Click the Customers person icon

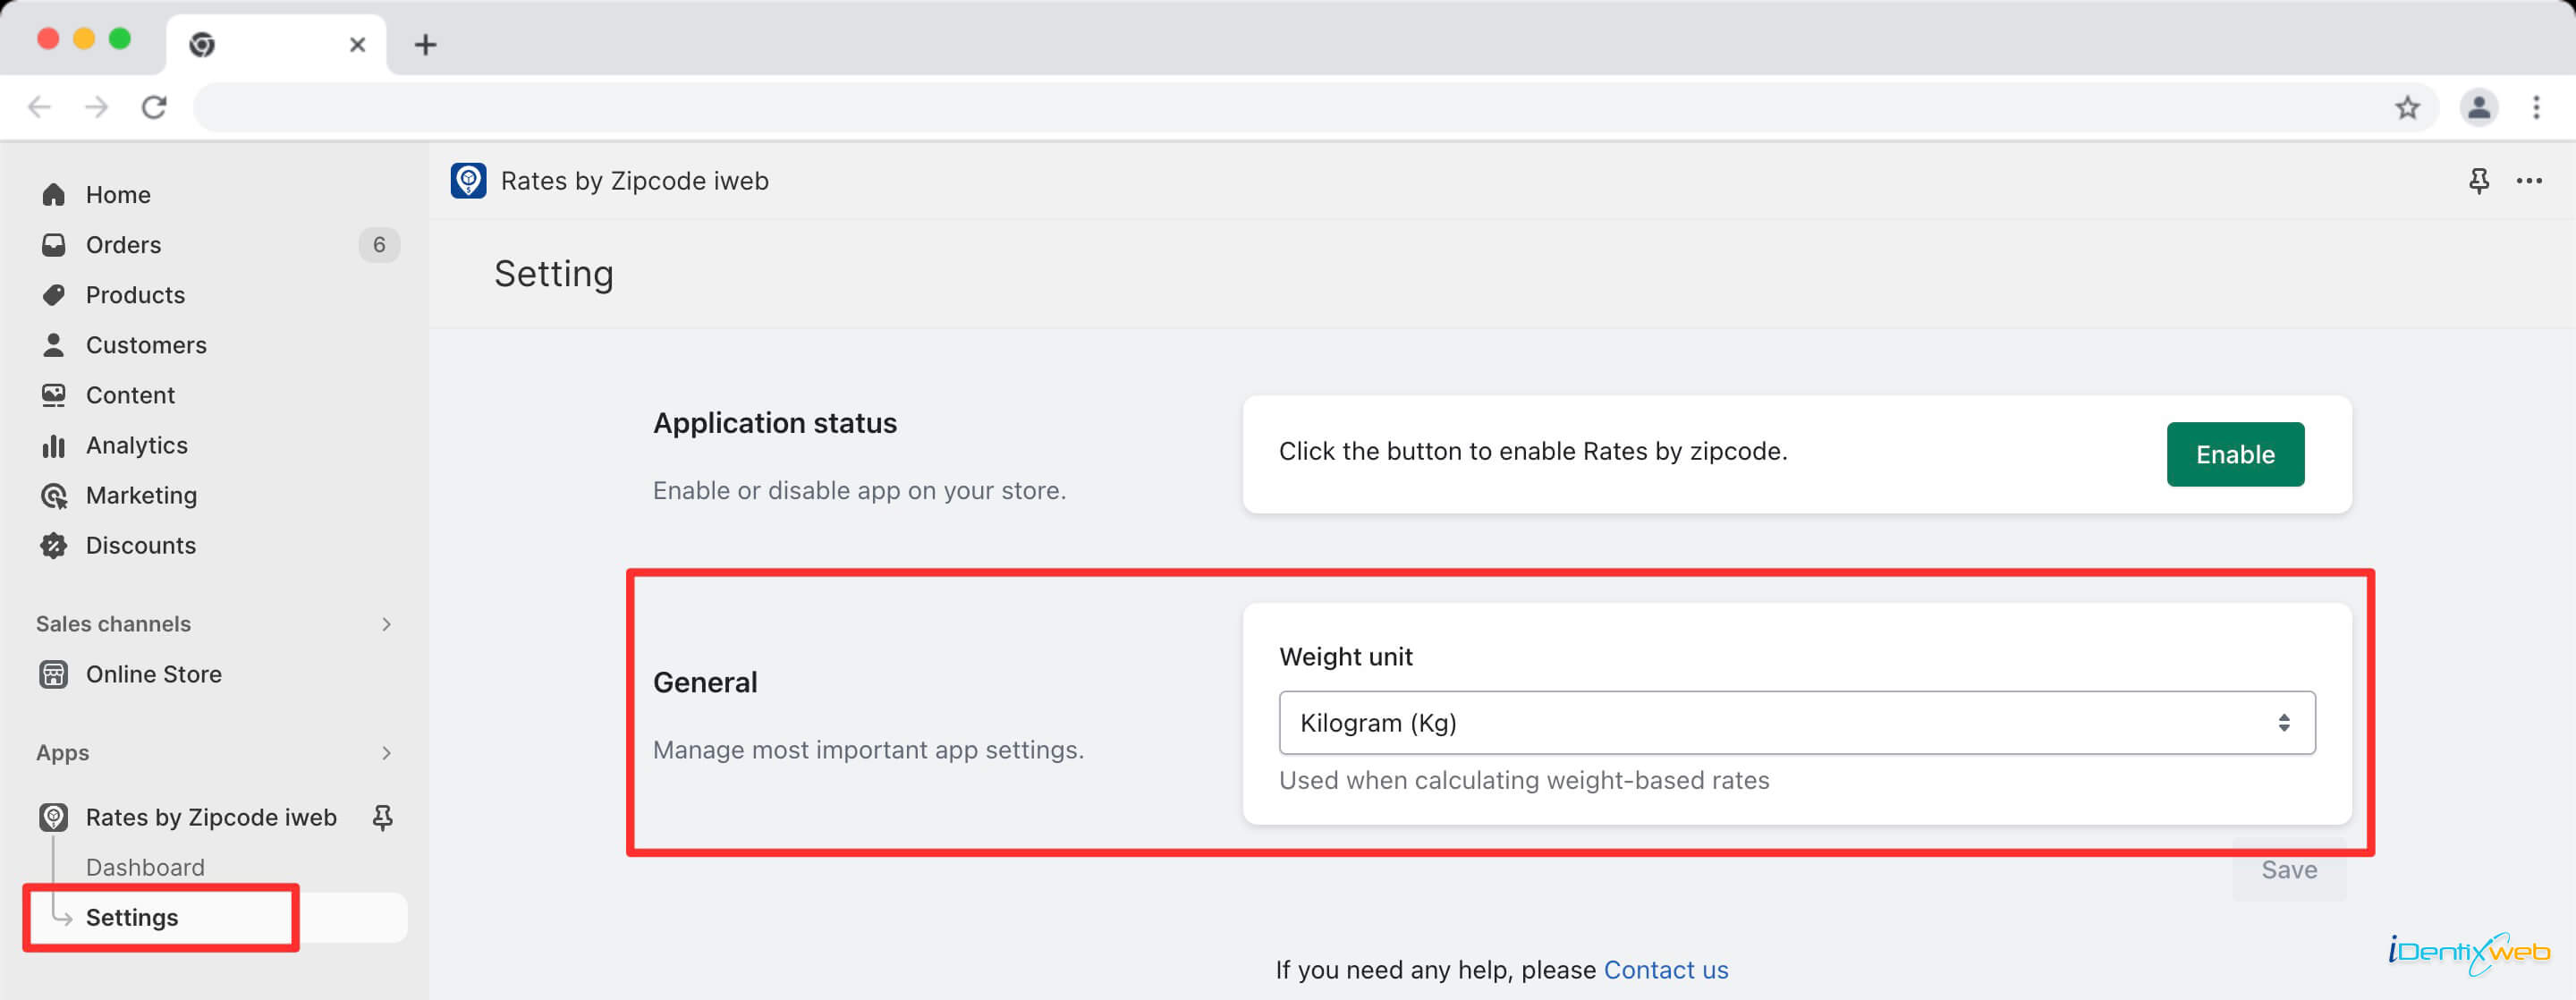(x=54, y=344)
